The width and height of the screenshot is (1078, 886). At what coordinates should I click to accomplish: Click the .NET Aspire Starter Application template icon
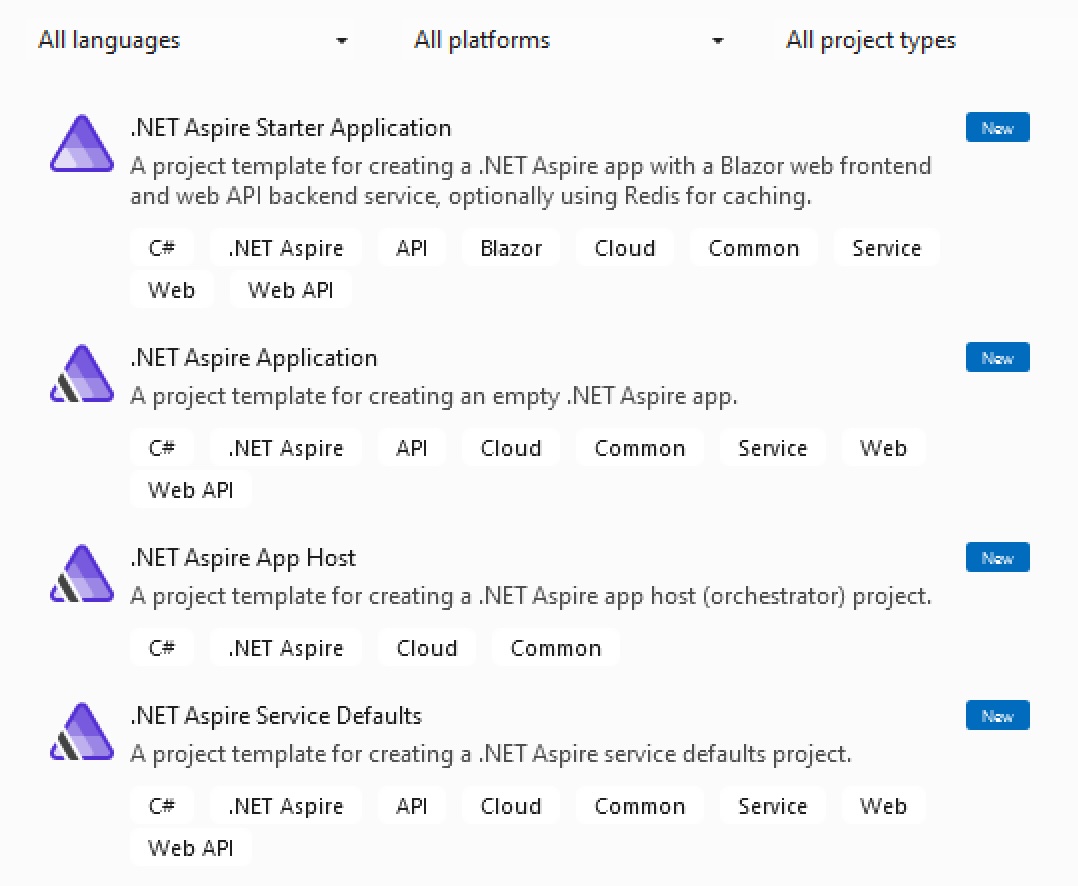click(x=81, y=144)
